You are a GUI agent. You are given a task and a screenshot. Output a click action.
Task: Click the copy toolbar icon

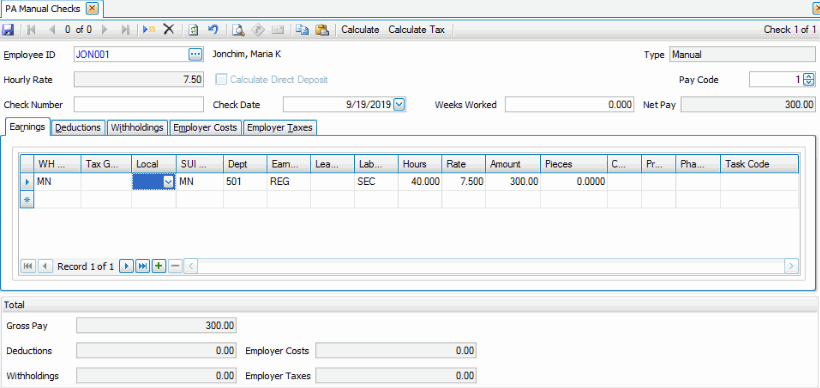coord(302,30)
